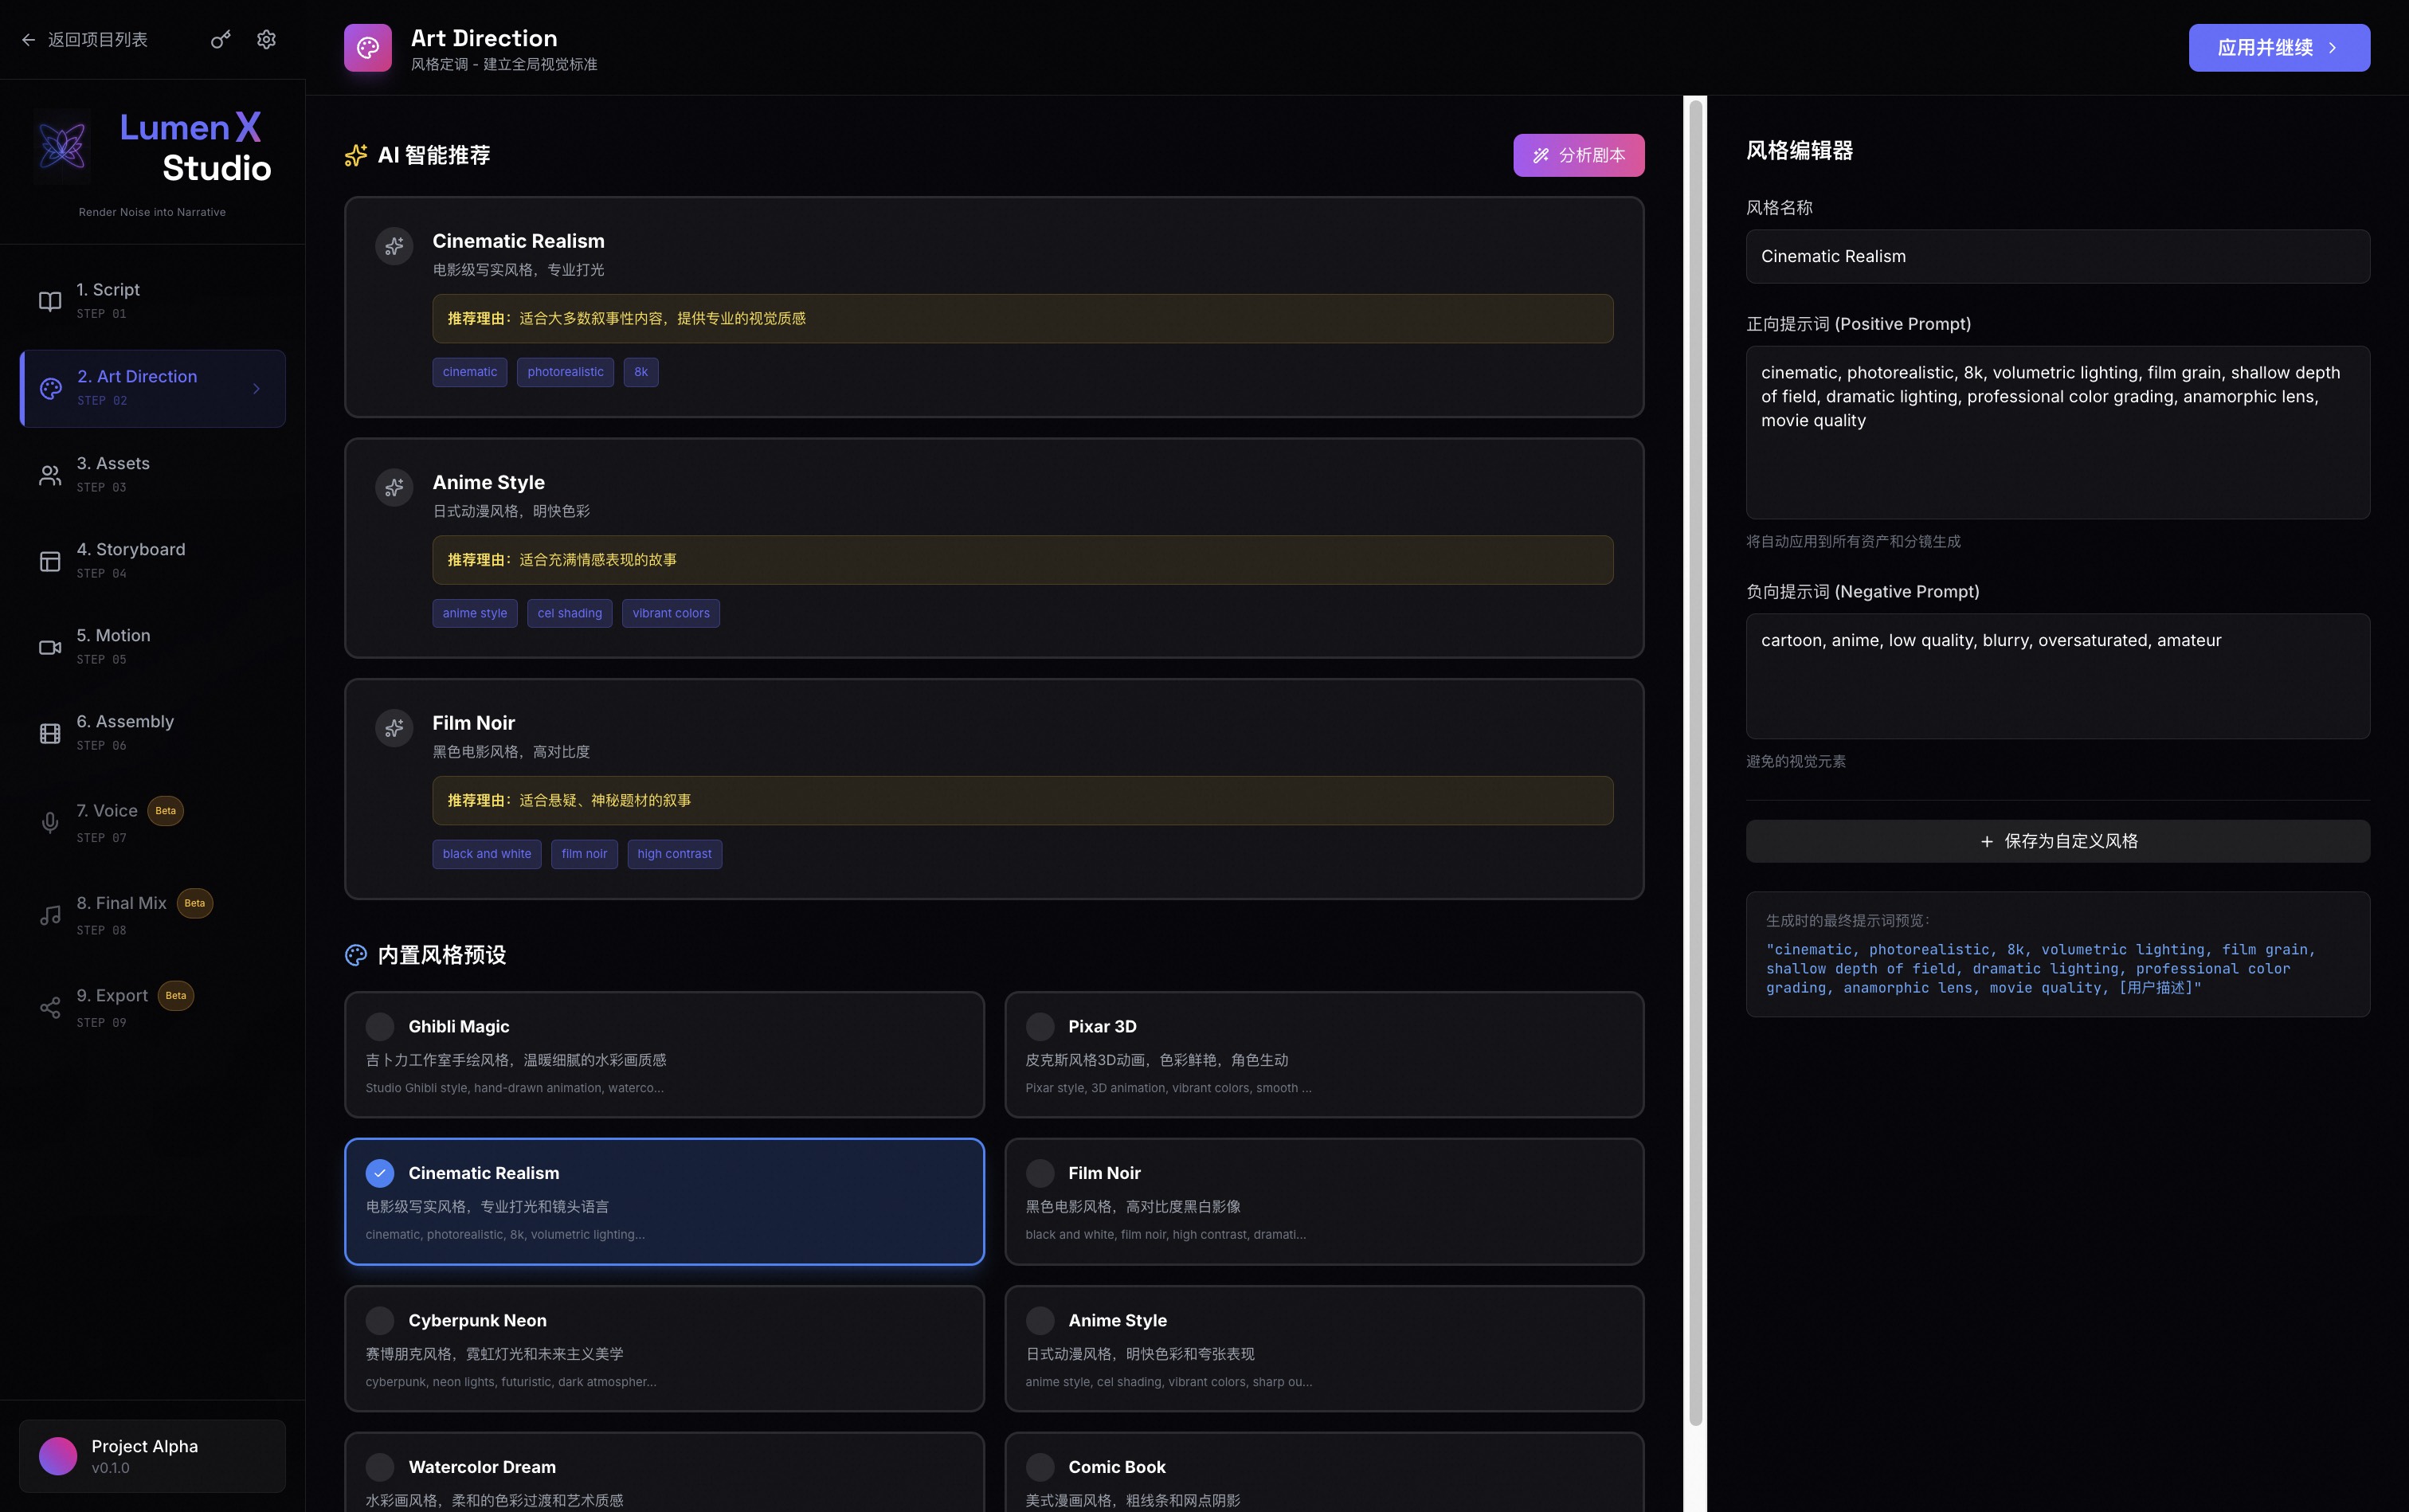Click the key icon in sidebar header
The image size is (2409, 1512).
[x=220, y=39]
